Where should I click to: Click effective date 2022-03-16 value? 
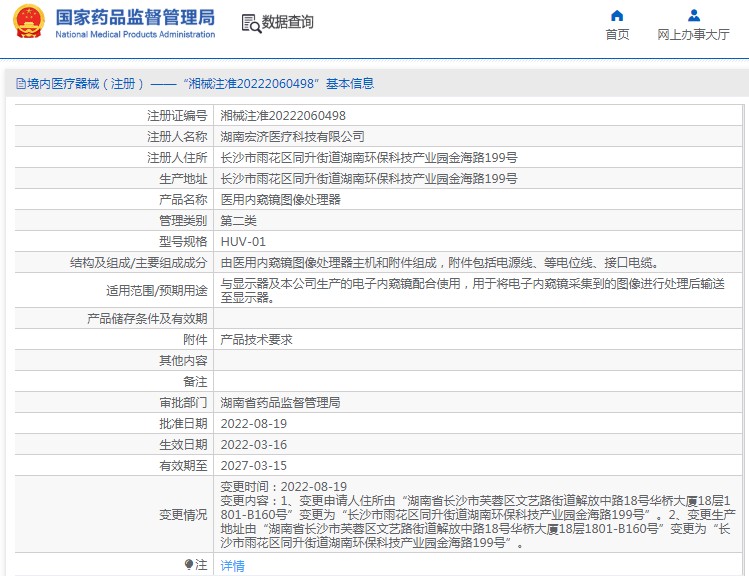point(254,445)
